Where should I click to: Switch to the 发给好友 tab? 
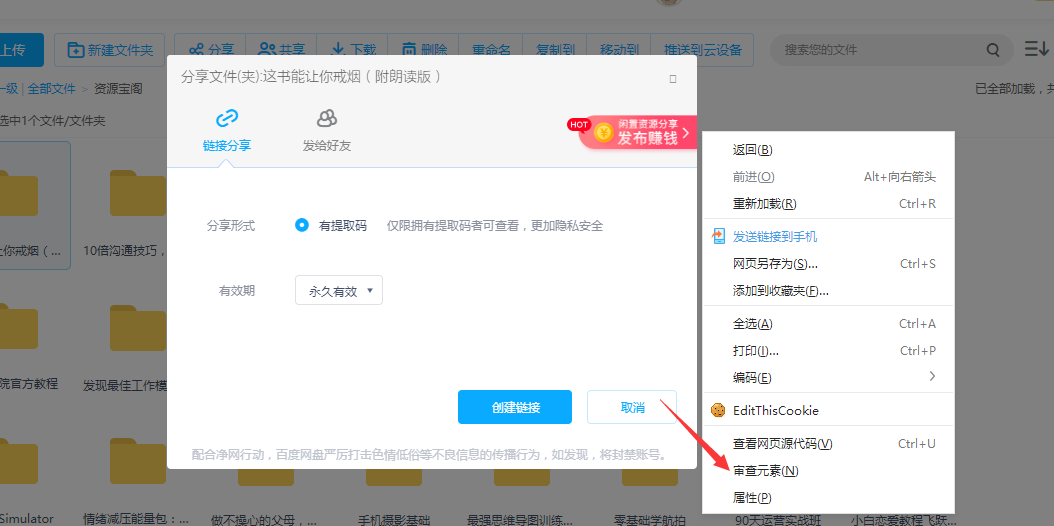coord(327,133)
